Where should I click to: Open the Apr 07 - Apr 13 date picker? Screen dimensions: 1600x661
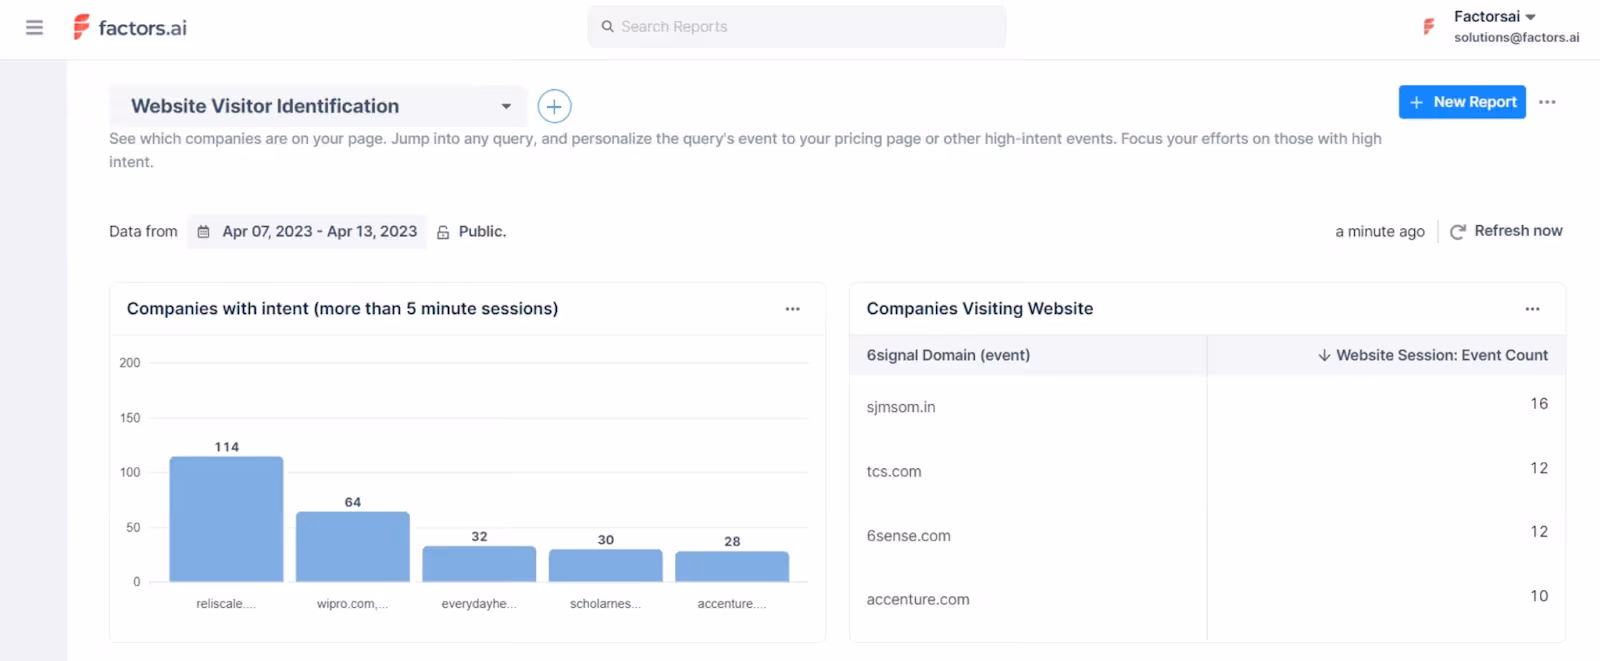point(307,231)
